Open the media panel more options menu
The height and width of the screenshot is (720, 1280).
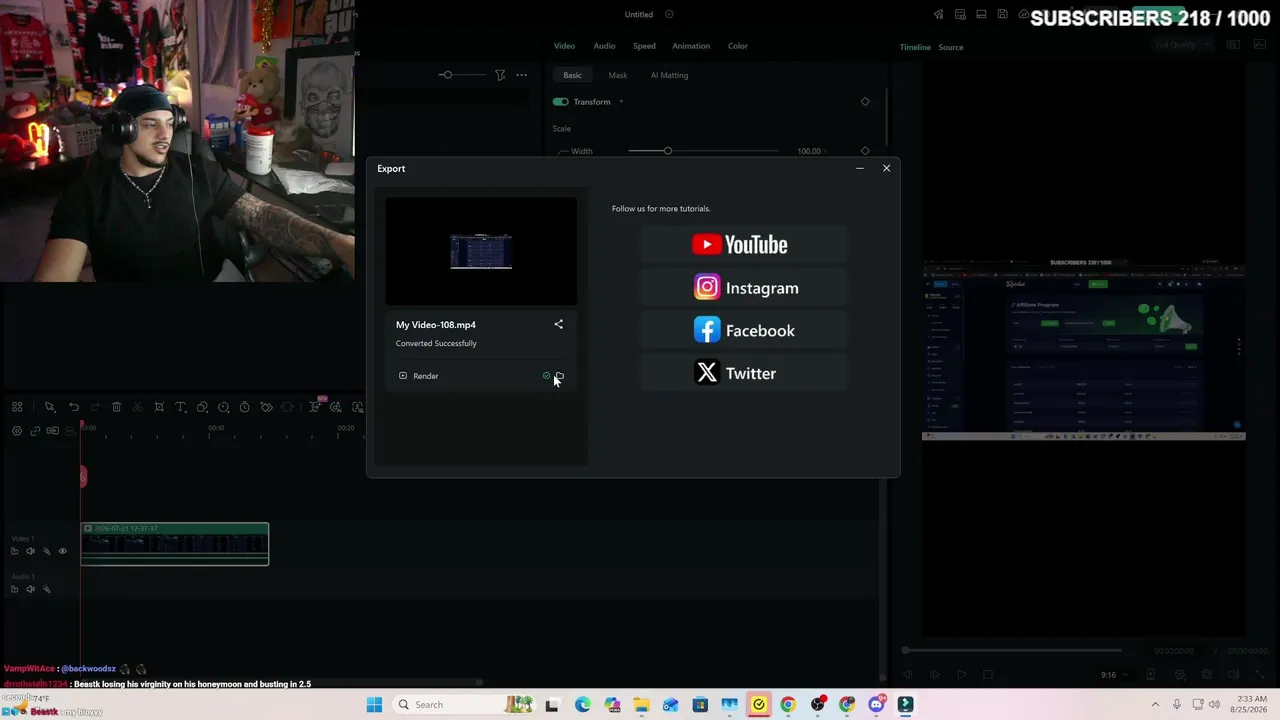(521, 75)
